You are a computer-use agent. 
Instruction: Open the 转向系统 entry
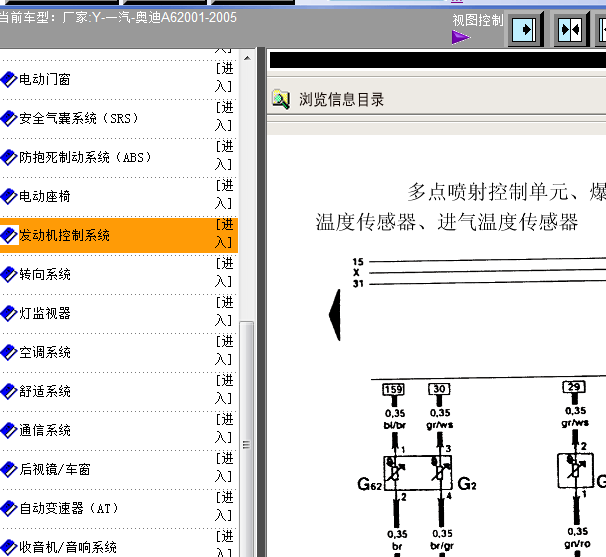pos(44,274)
